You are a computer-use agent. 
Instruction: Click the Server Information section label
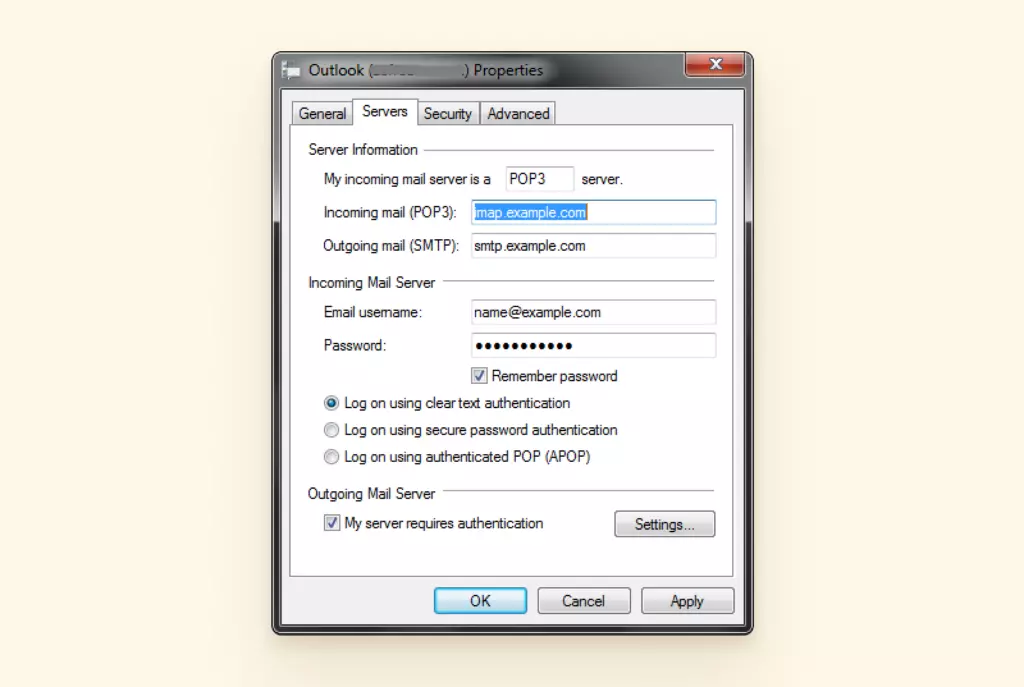pos(362,150)
